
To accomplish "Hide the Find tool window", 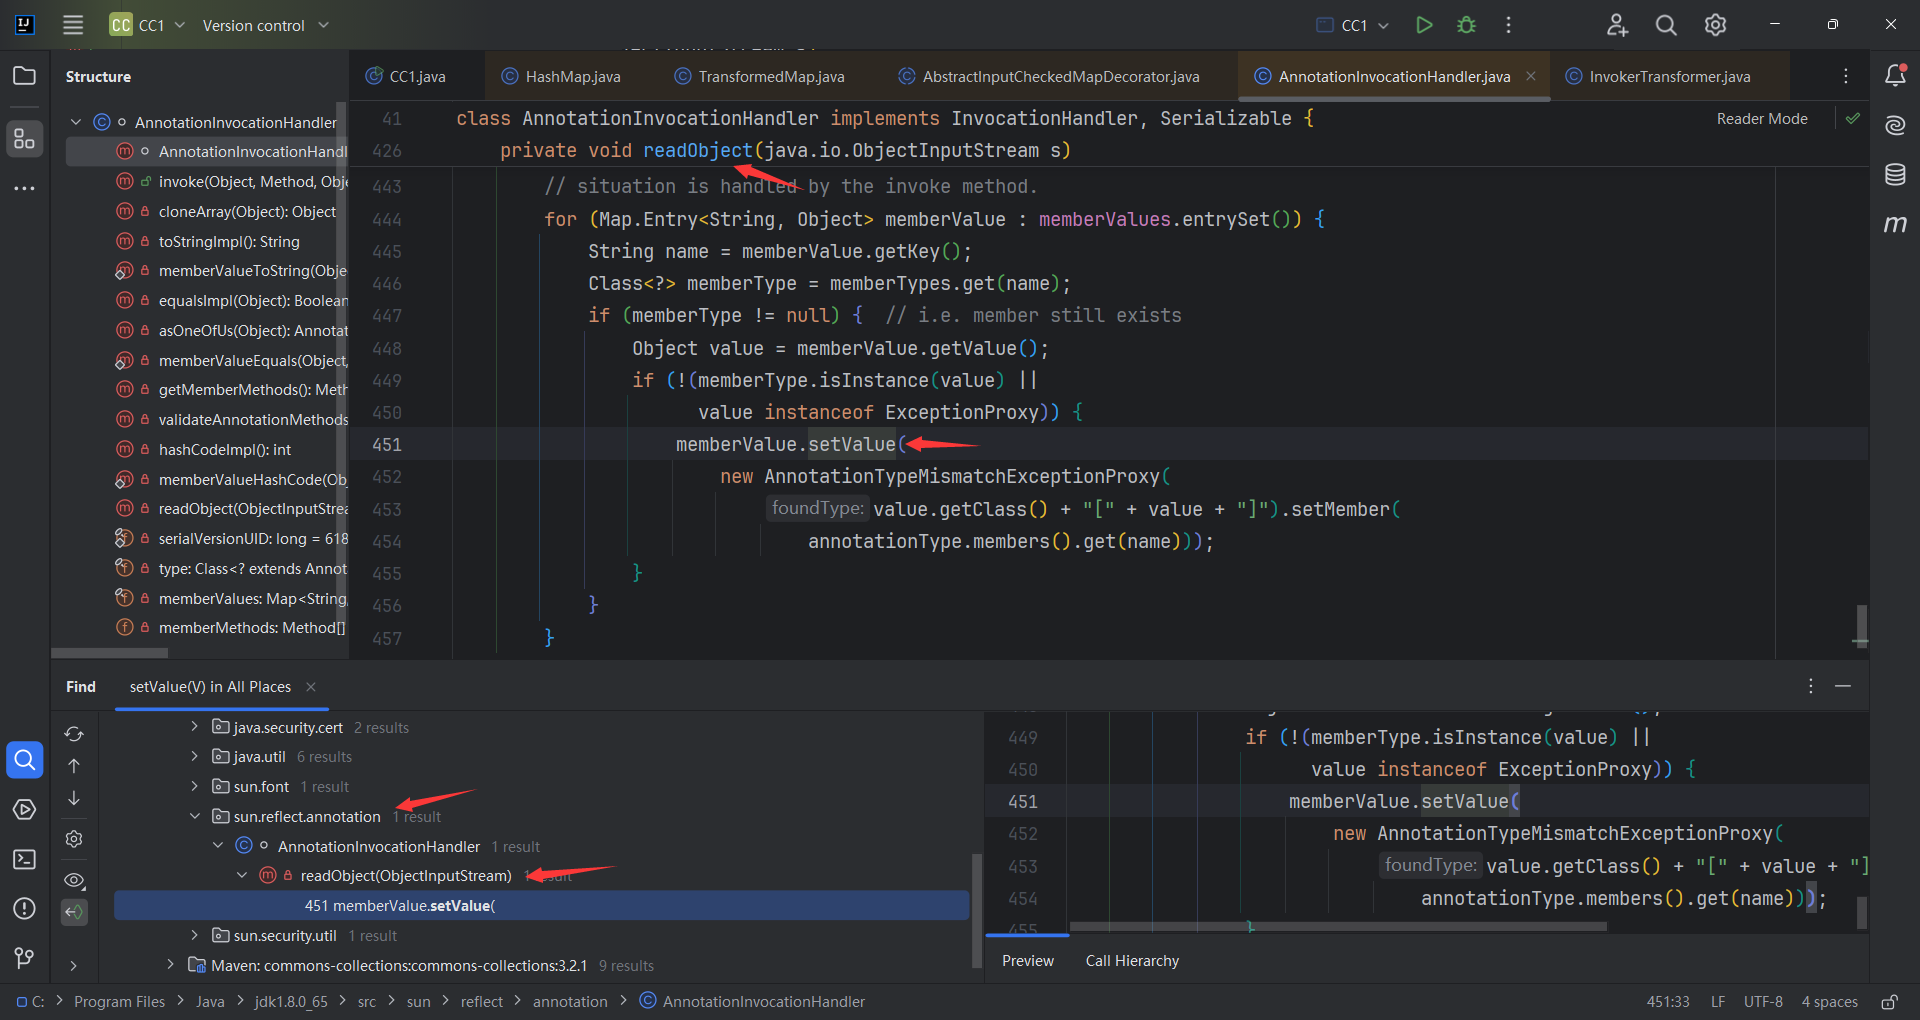I will 1843,686.
